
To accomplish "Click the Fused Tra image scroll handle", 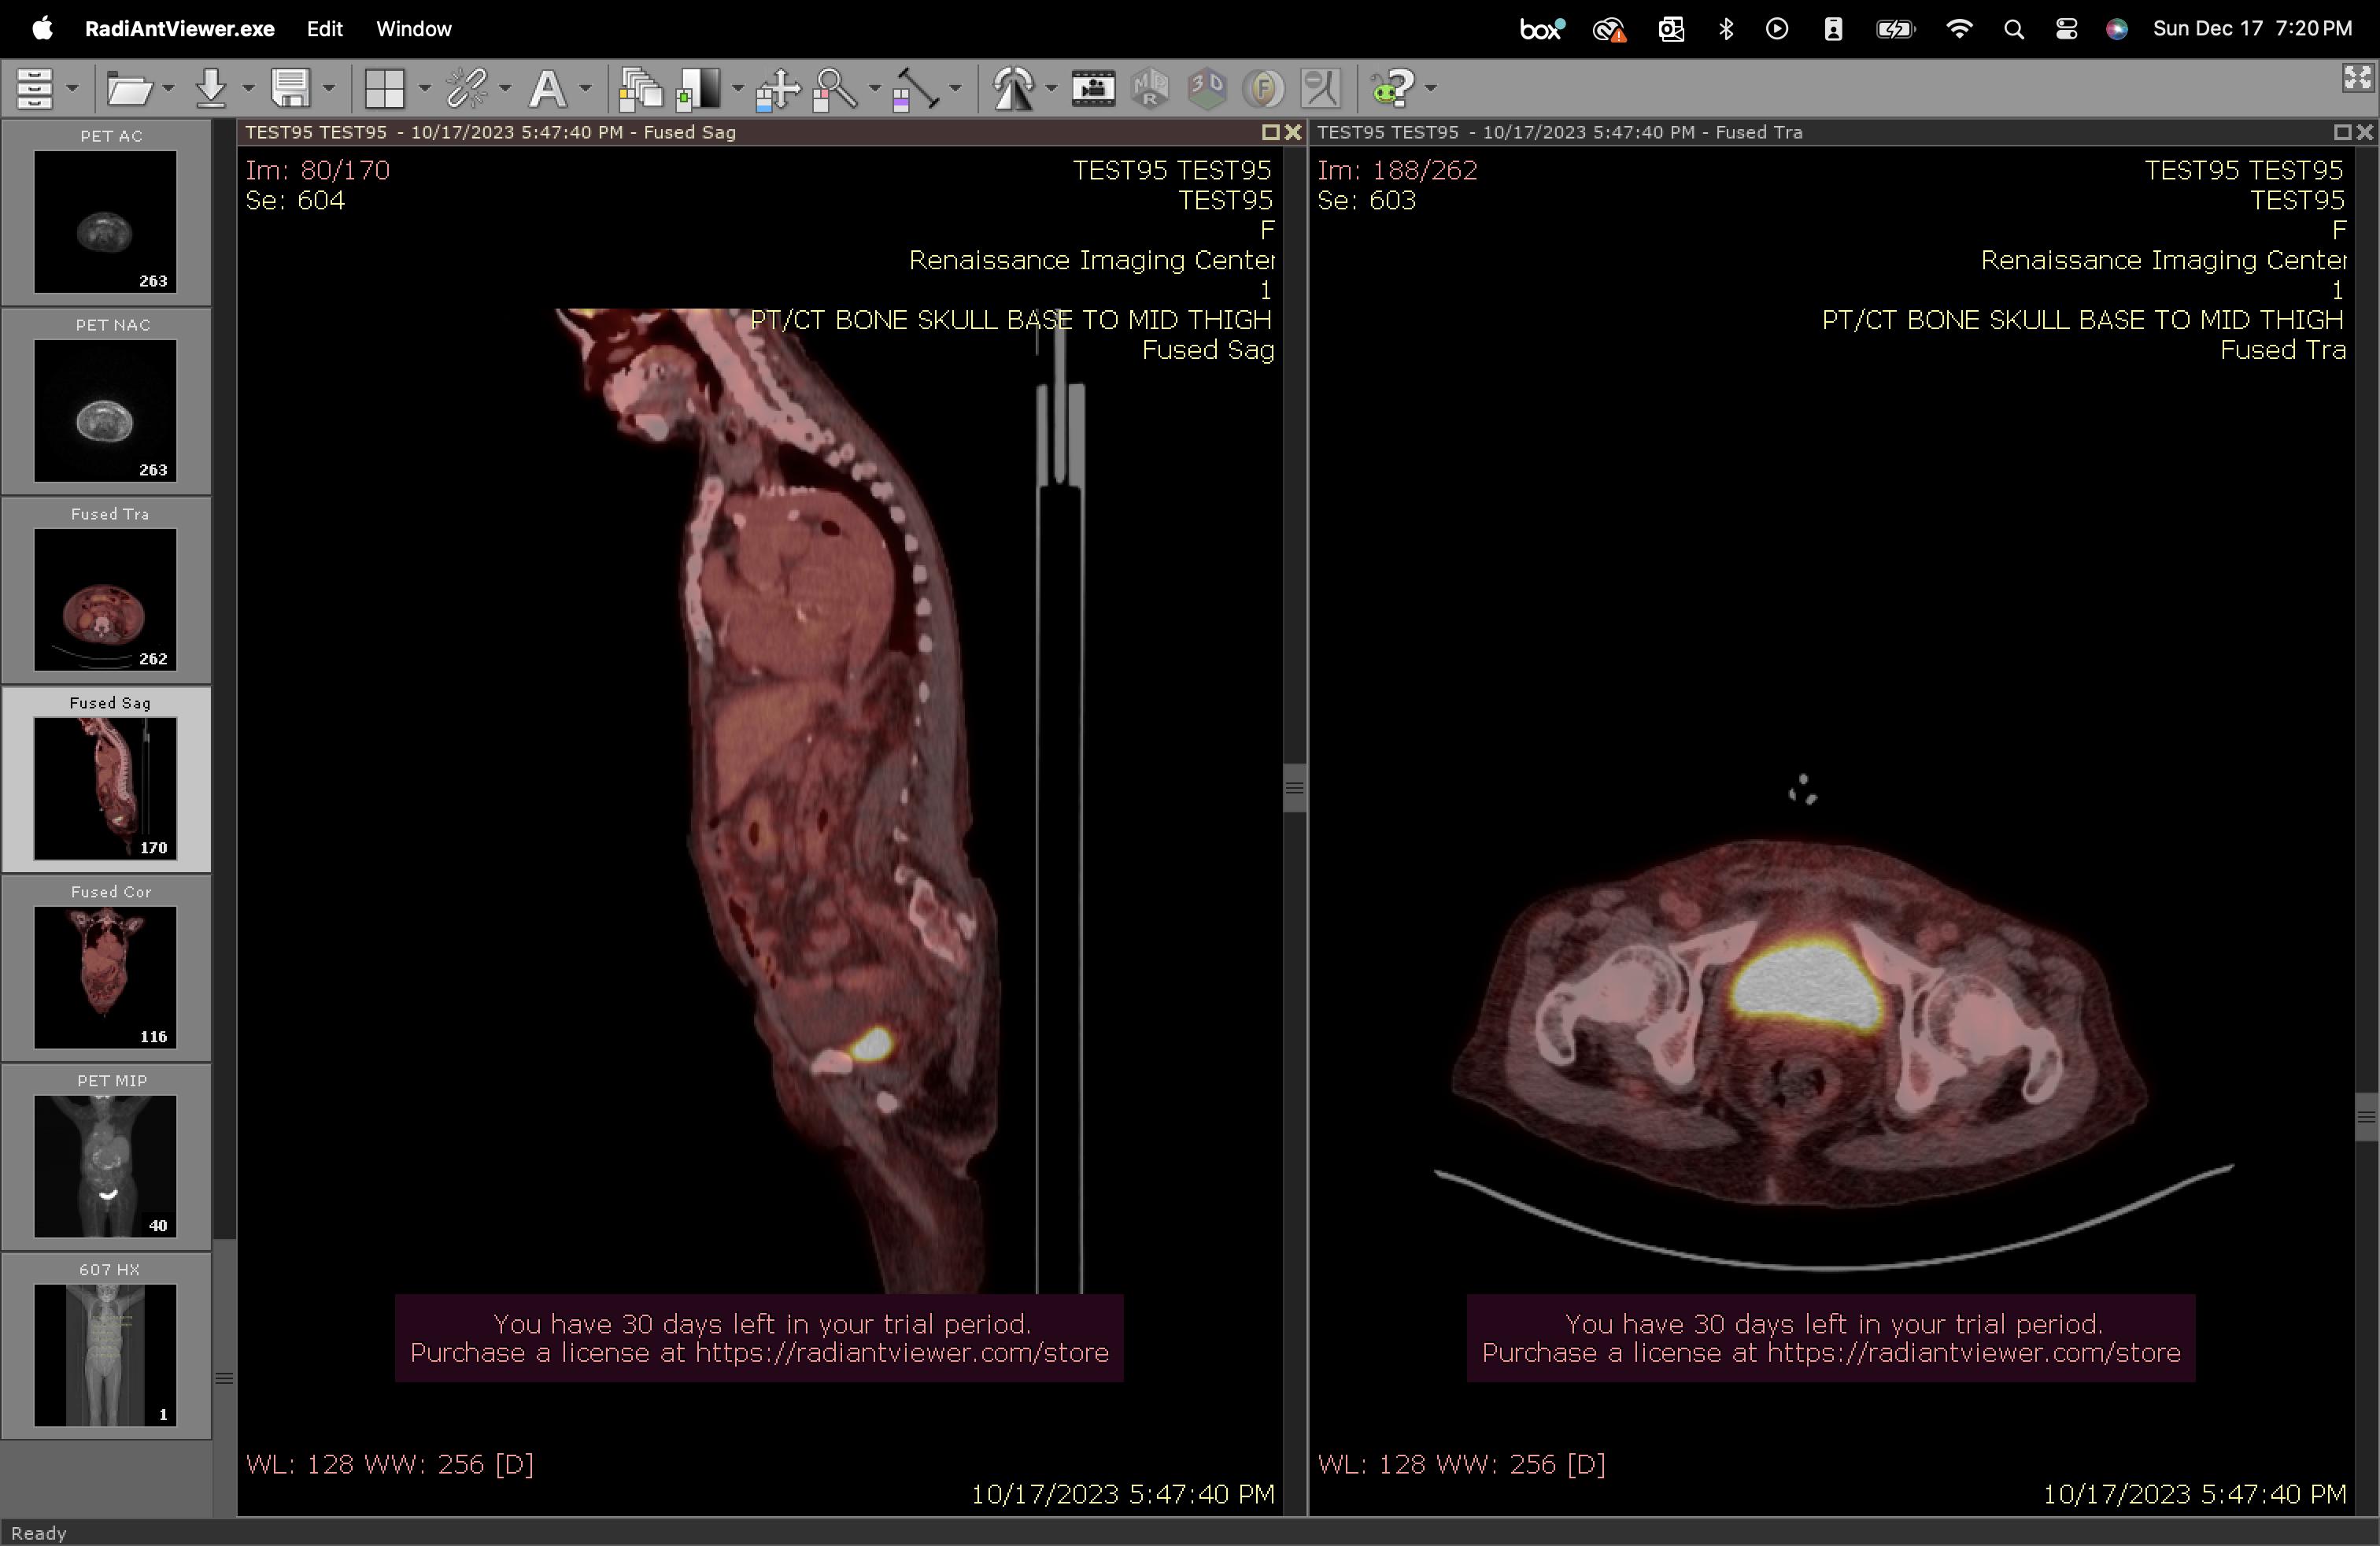I will tap(2367, 1117).
